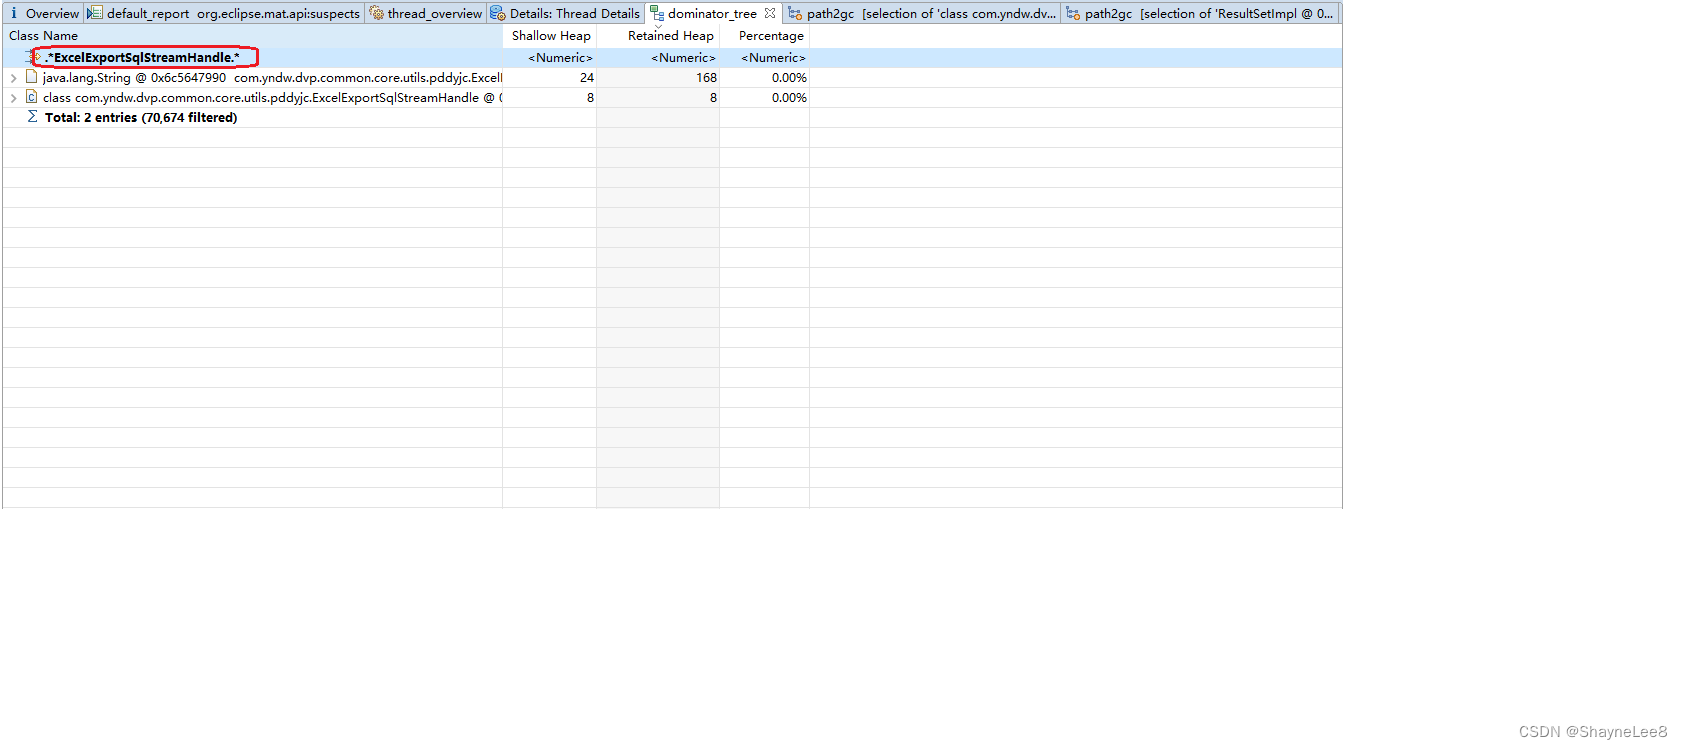Screen dimensions: 1683x749
Task: Expand the java.lang.String @ 0x6c5647990 row
Action: 13,77
